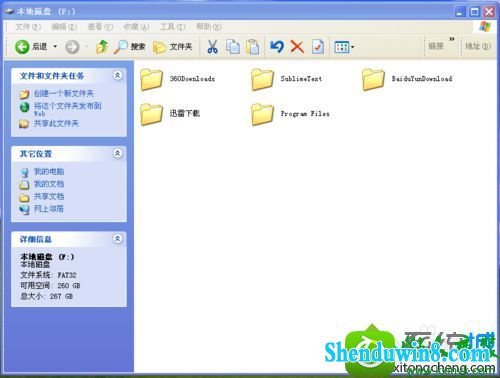
Task: Click the share folder hand icon
Action: pyautogui.click(x=24, y=124)
